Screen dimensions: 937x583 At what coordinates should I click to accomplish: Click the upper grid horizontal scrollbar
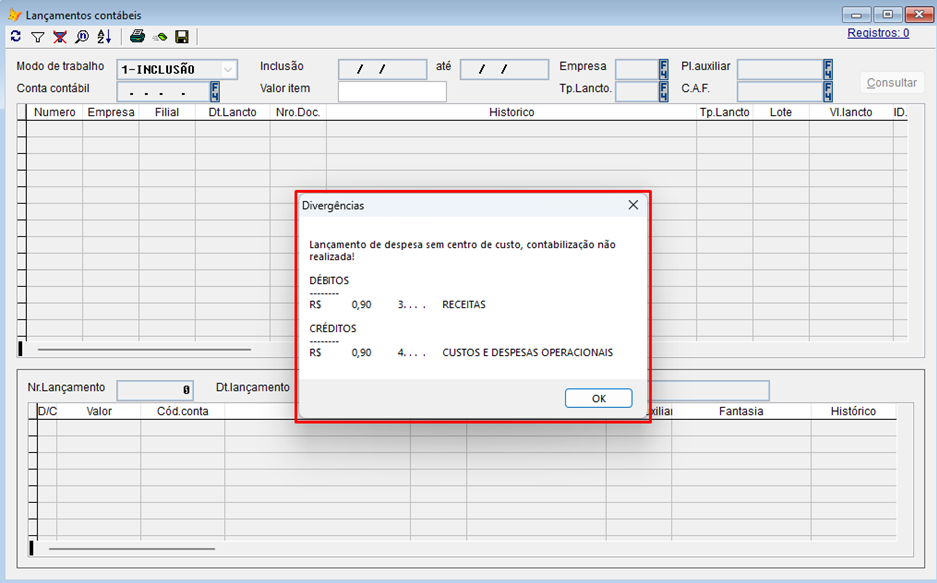[x=144, y=350]
